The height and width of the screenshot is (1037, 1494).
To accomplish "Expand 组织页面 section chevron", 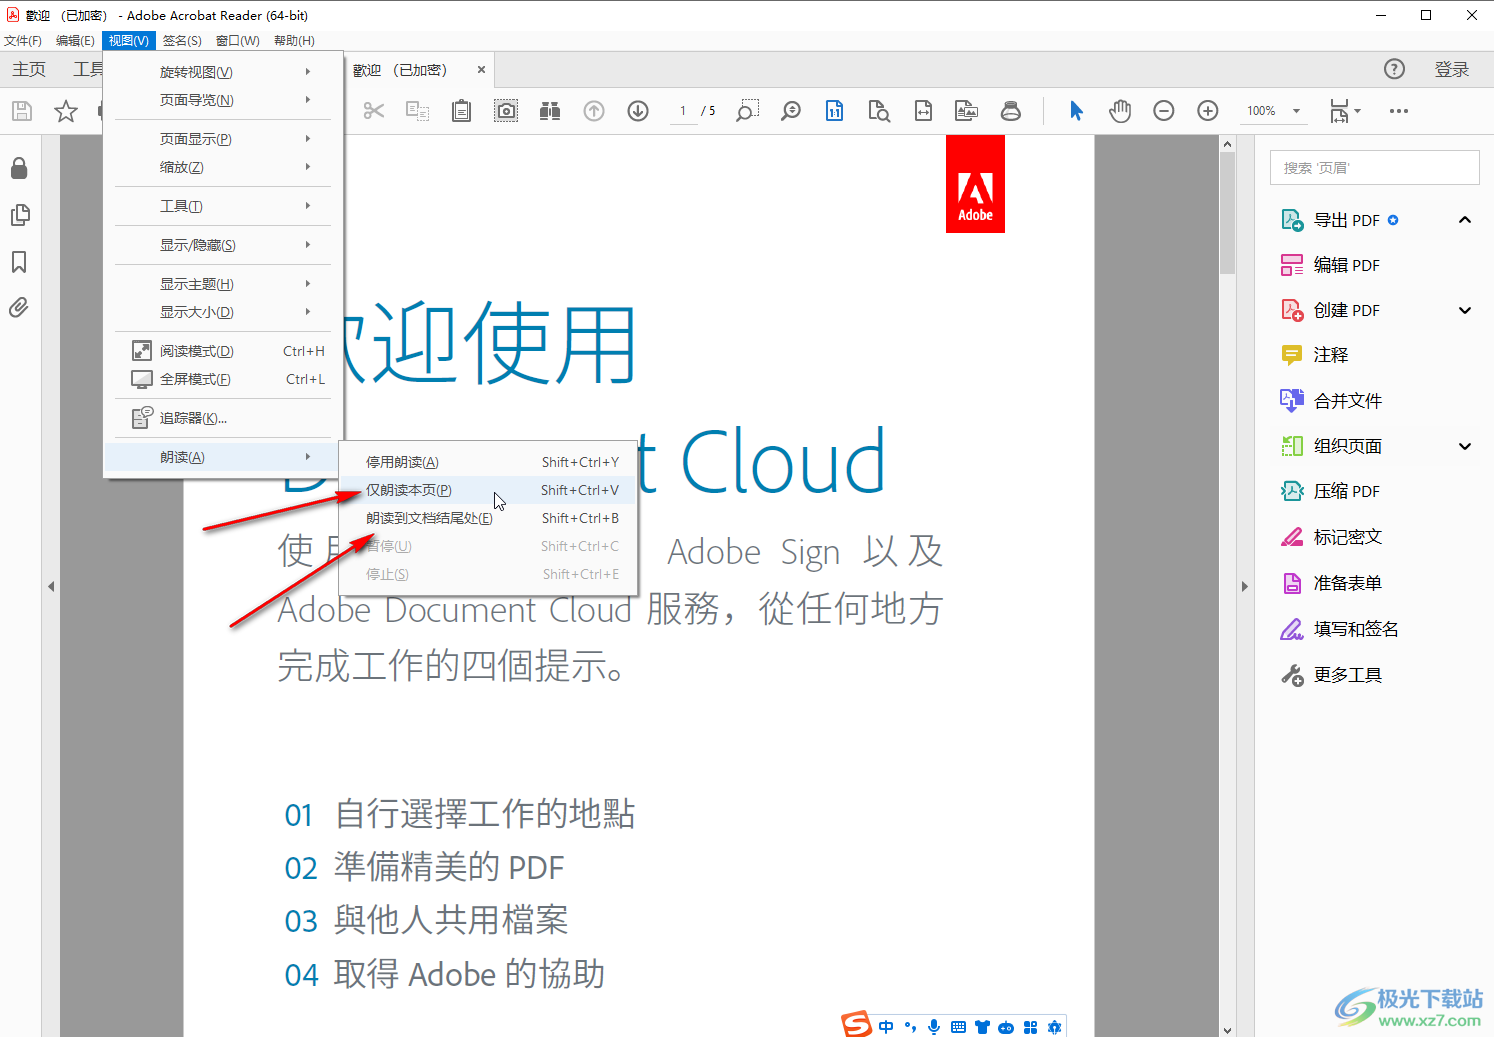I will pos(1465,446).
